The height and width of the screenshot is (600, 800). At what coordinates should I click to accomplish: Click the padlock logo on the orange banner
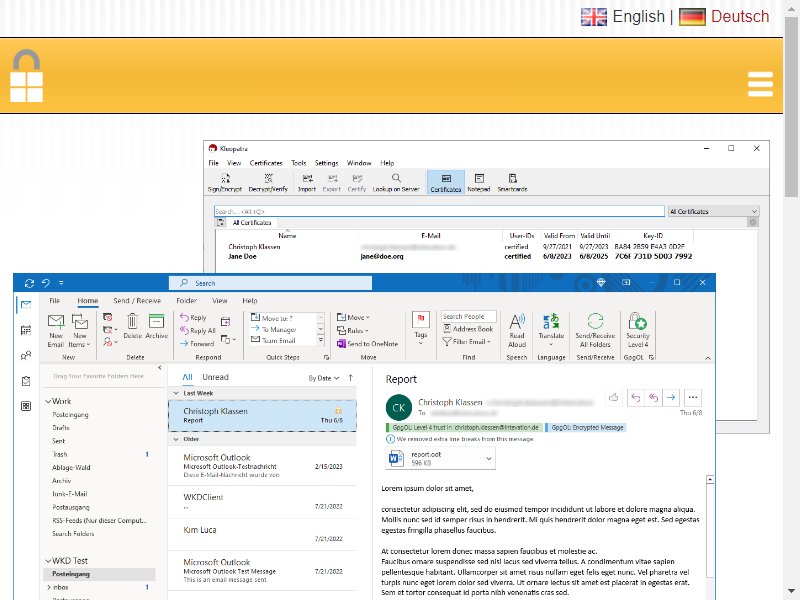[x=27, y=76]
